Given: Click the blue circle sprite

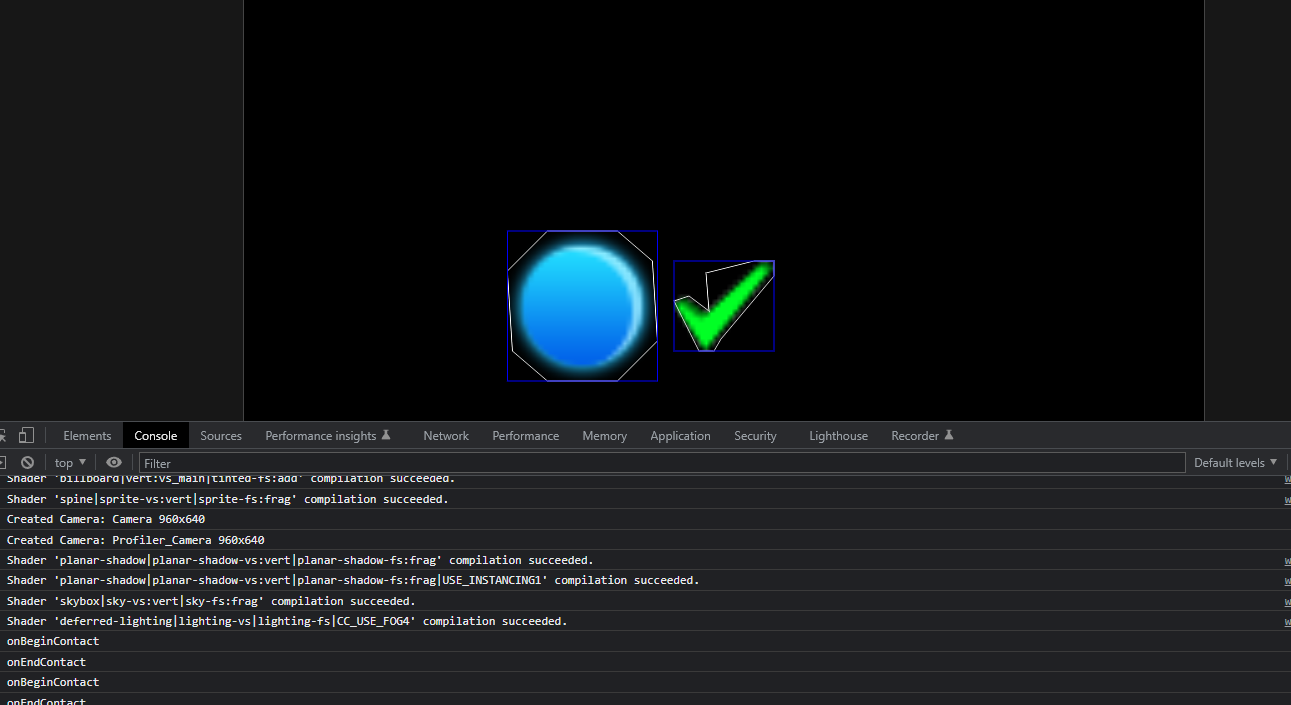Looking at the screenshot, I should (581, 306).
